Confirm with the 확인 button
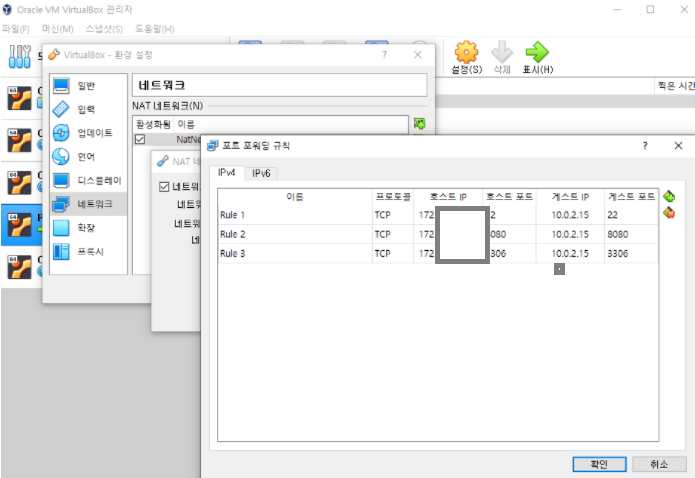 point(599,464)
